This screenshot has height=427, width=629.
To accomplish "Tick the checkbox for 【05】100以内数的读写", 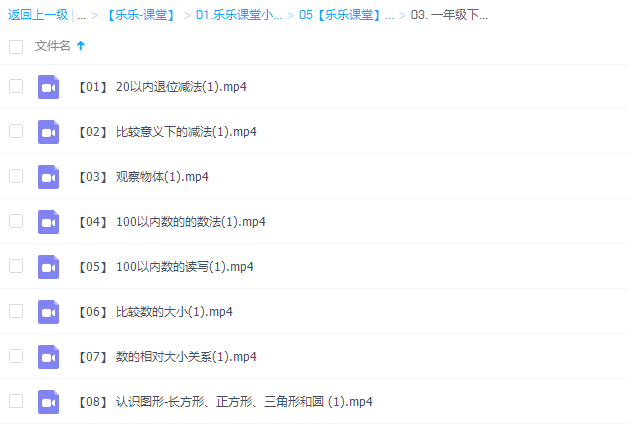I will coord(15,266).
